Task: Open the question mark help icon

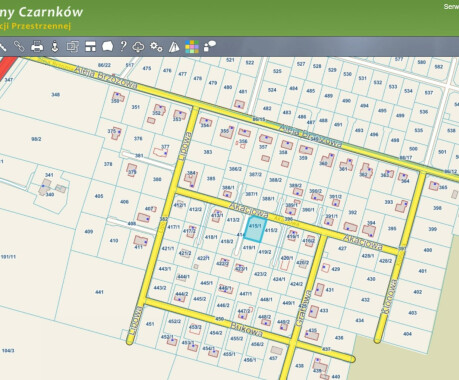Action: coord(123,46)
